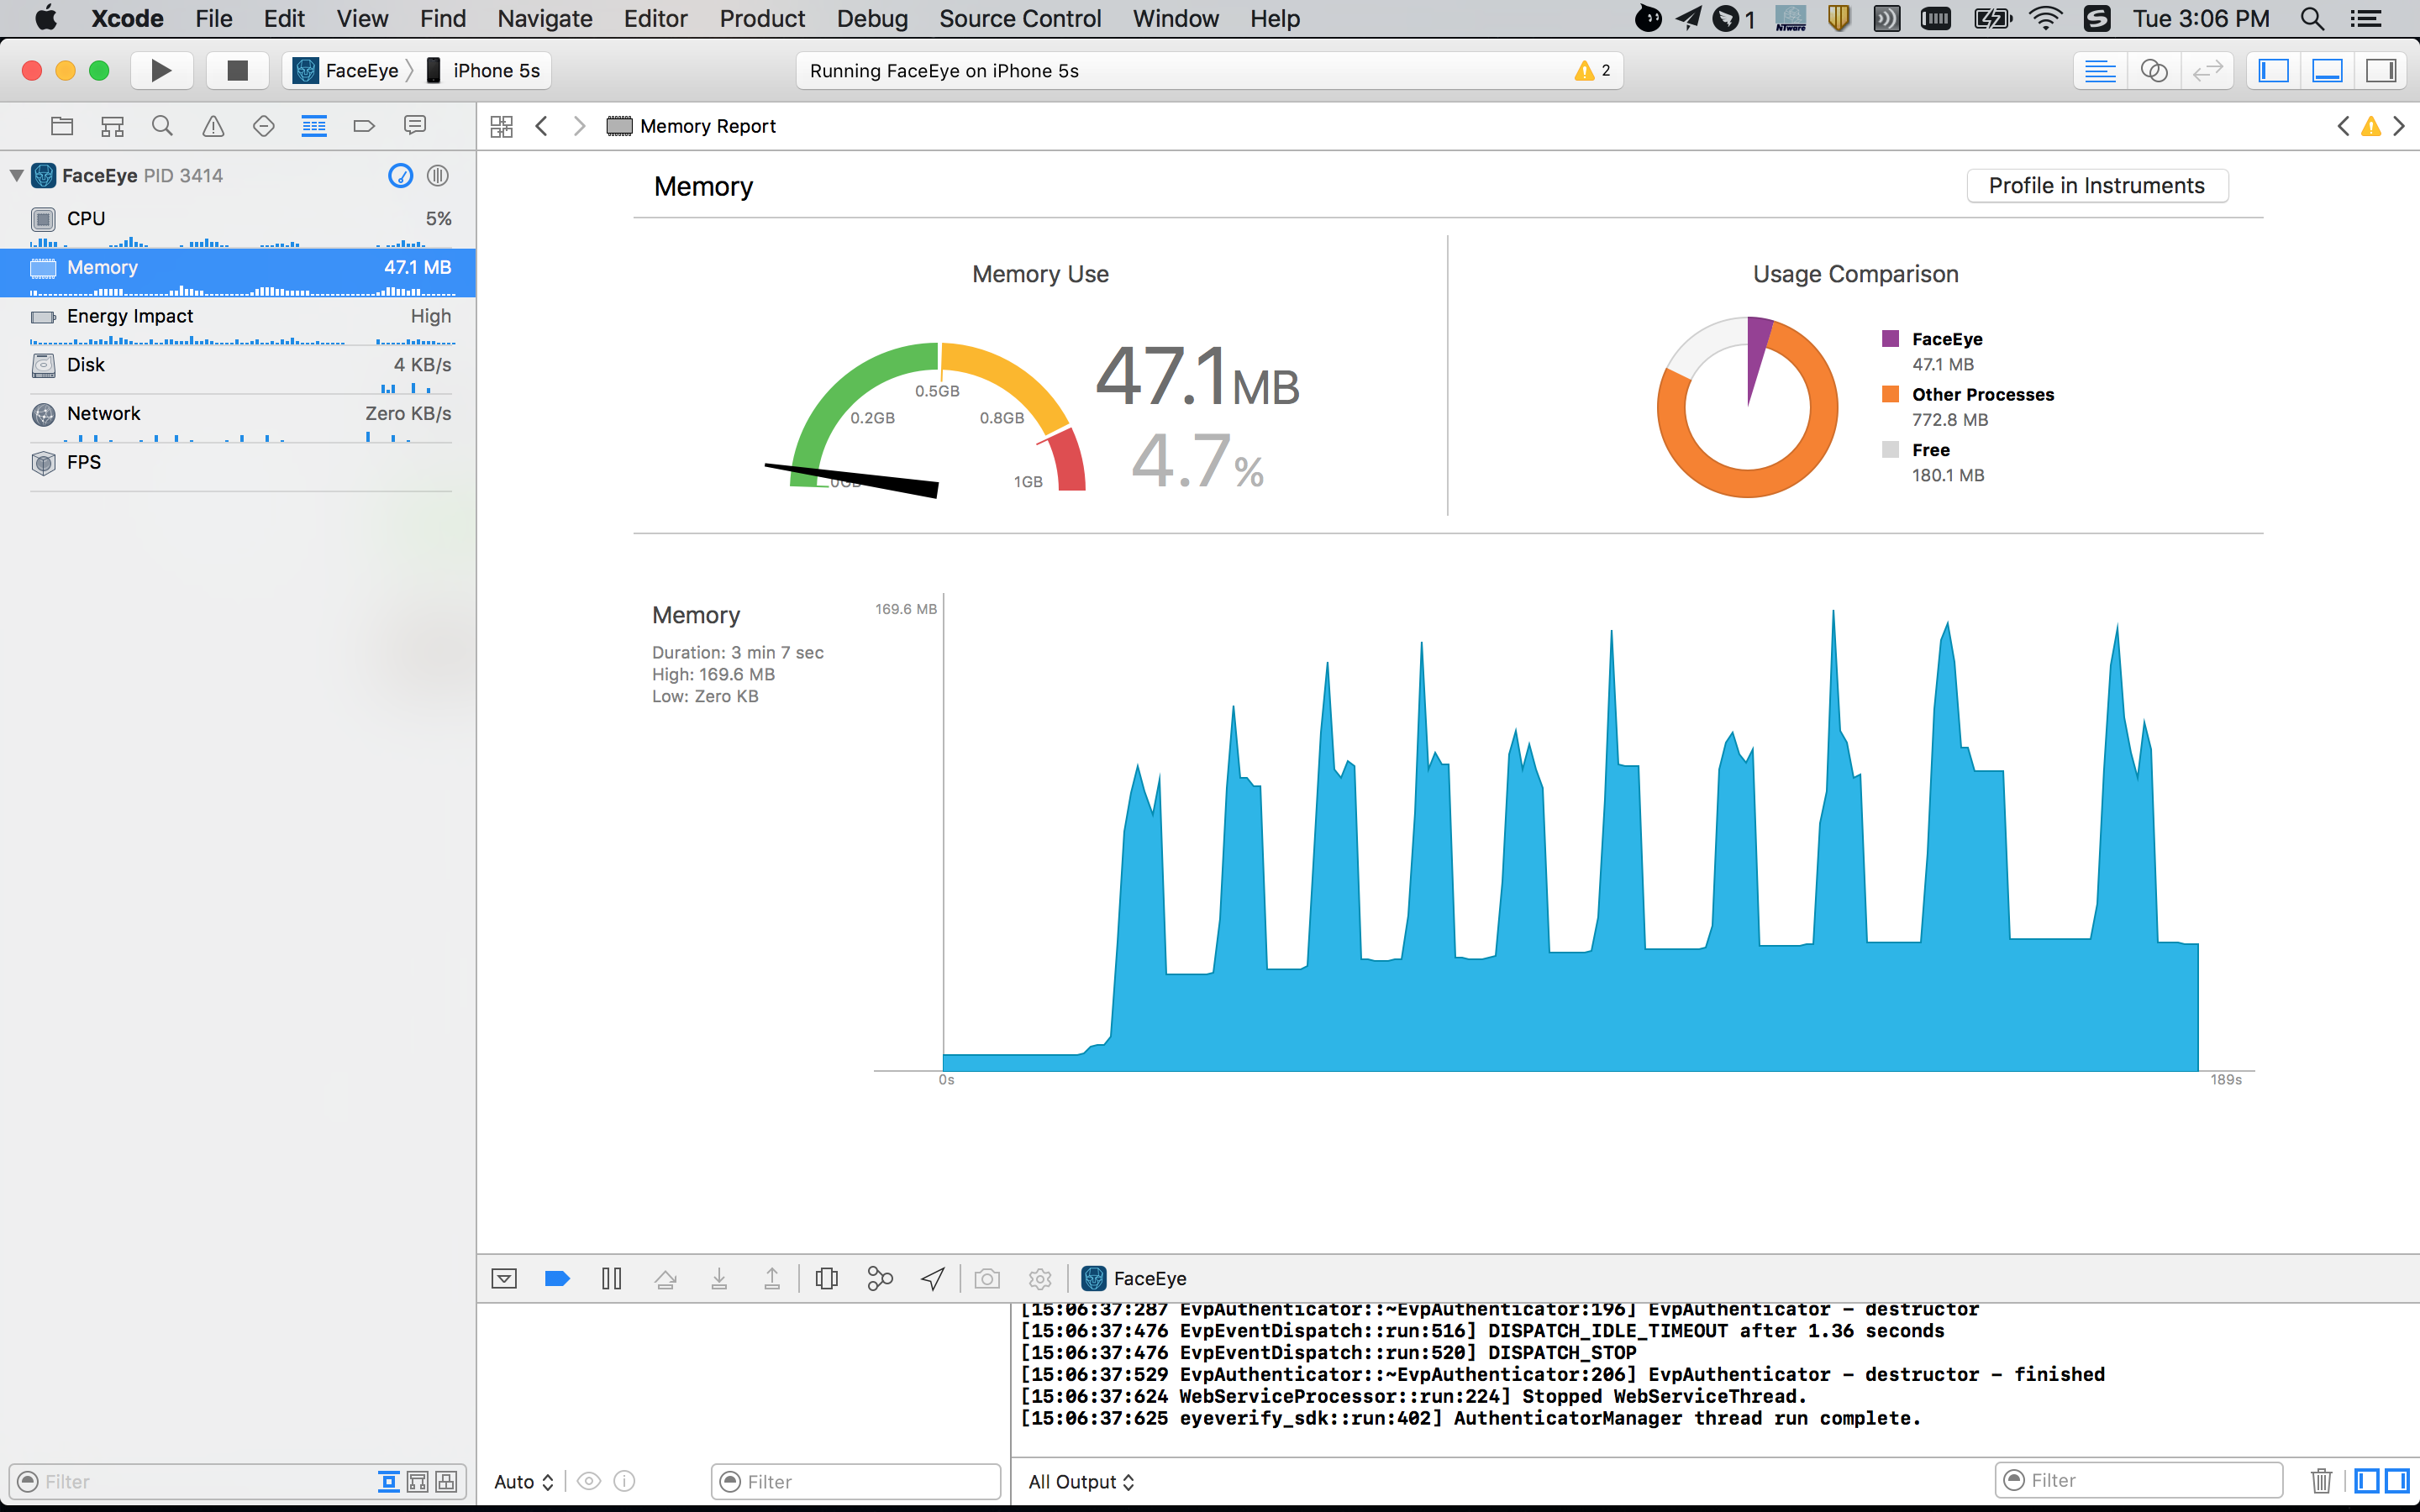Collapse the FaceEye PID 3414 process
The width and height of the screenshot is (2420, 1512).
17,175
